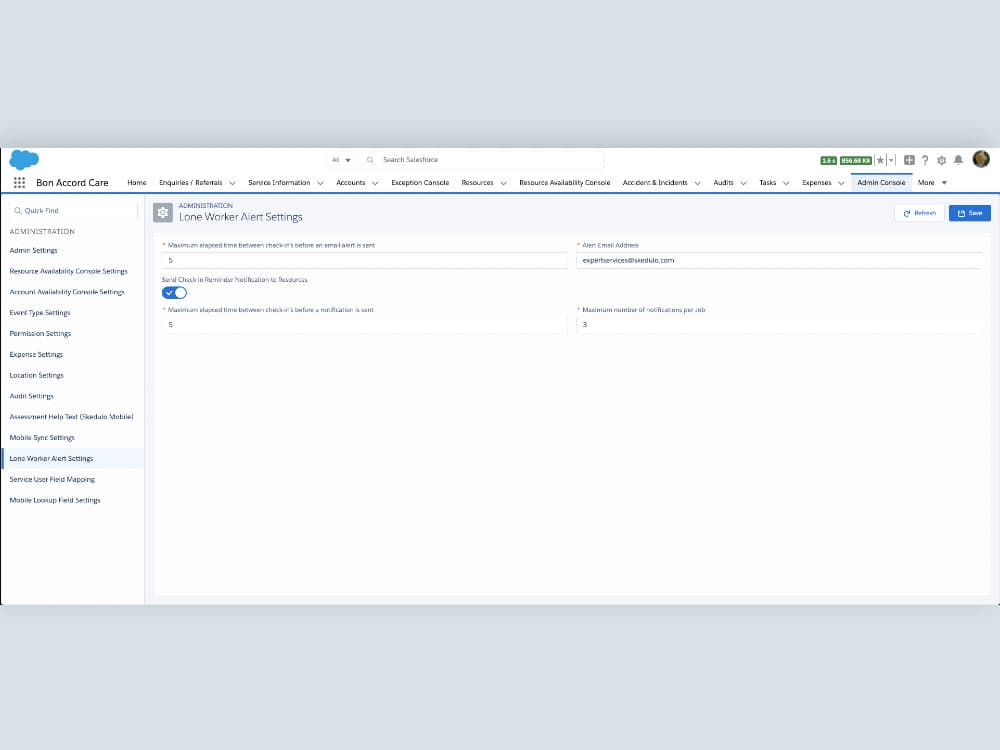Click the Quick Find magnifier icon
This screenshot has height=750, width=1000.
[18, 210]
